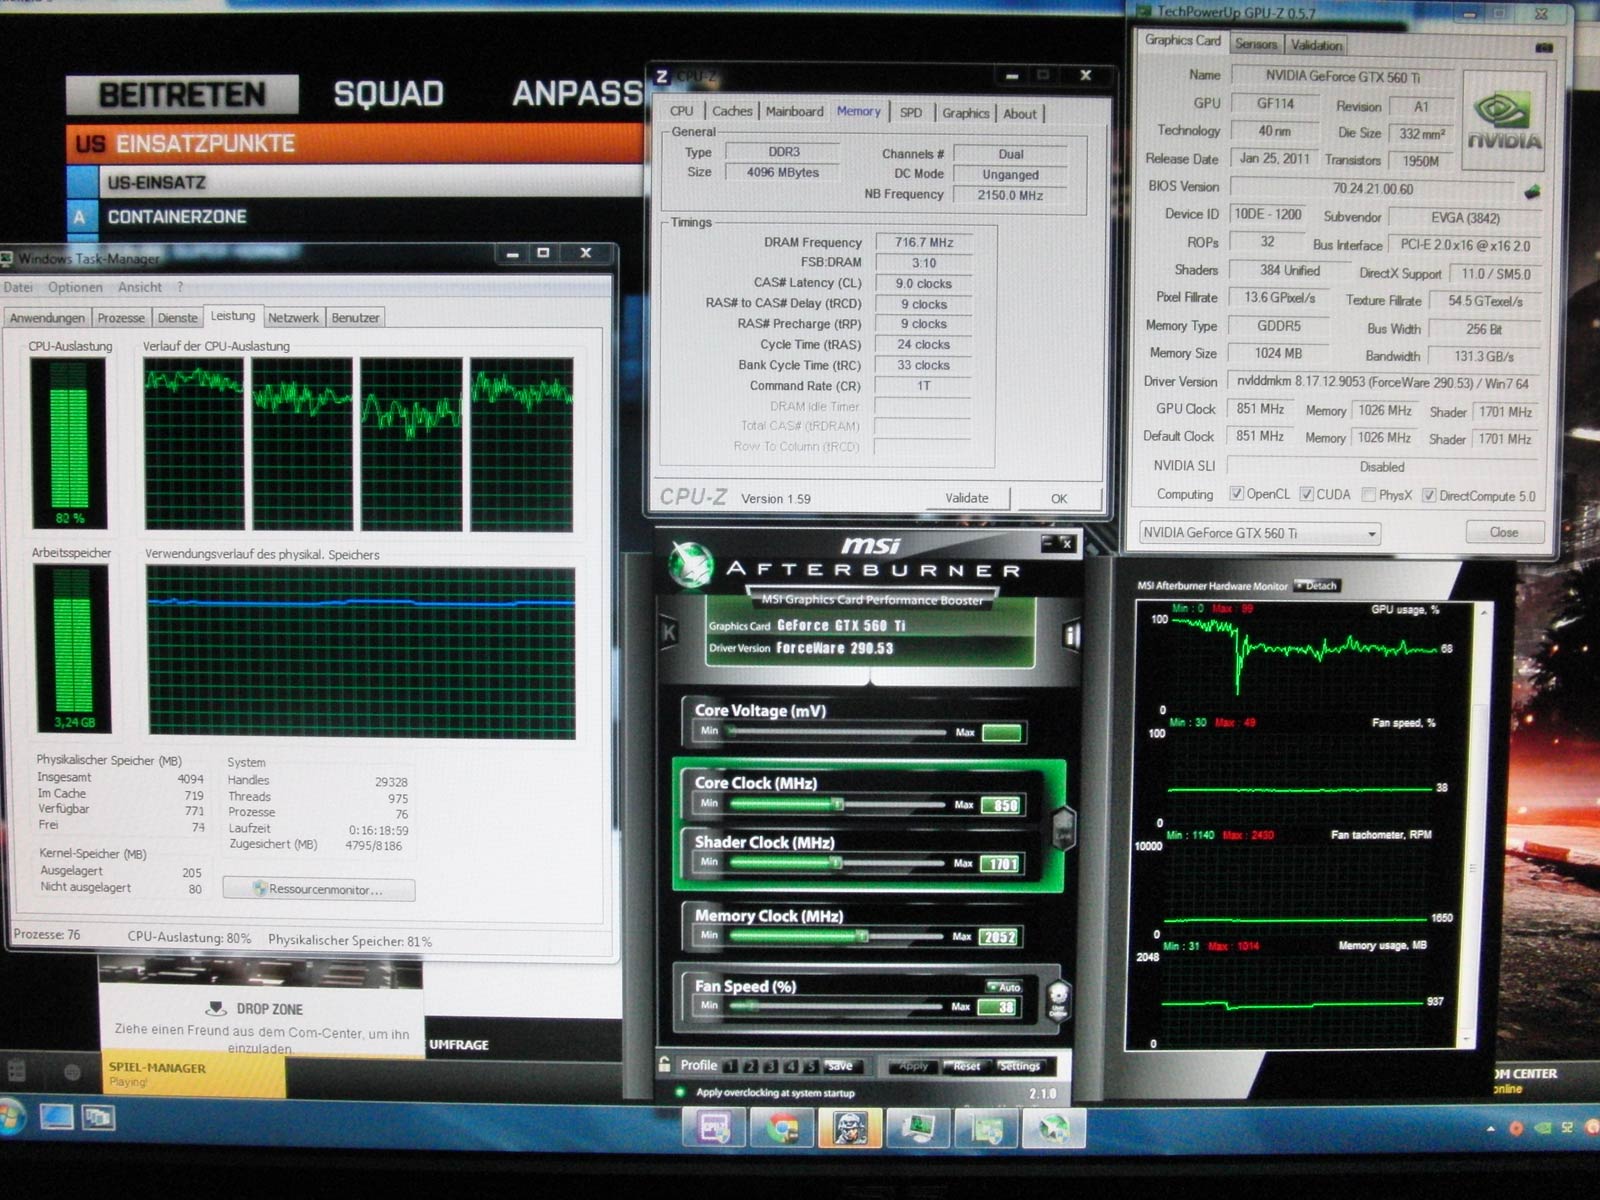Open the CPU tab in CPU-Z
This screenshot has width=1600, height=1200.
(682, 112)
